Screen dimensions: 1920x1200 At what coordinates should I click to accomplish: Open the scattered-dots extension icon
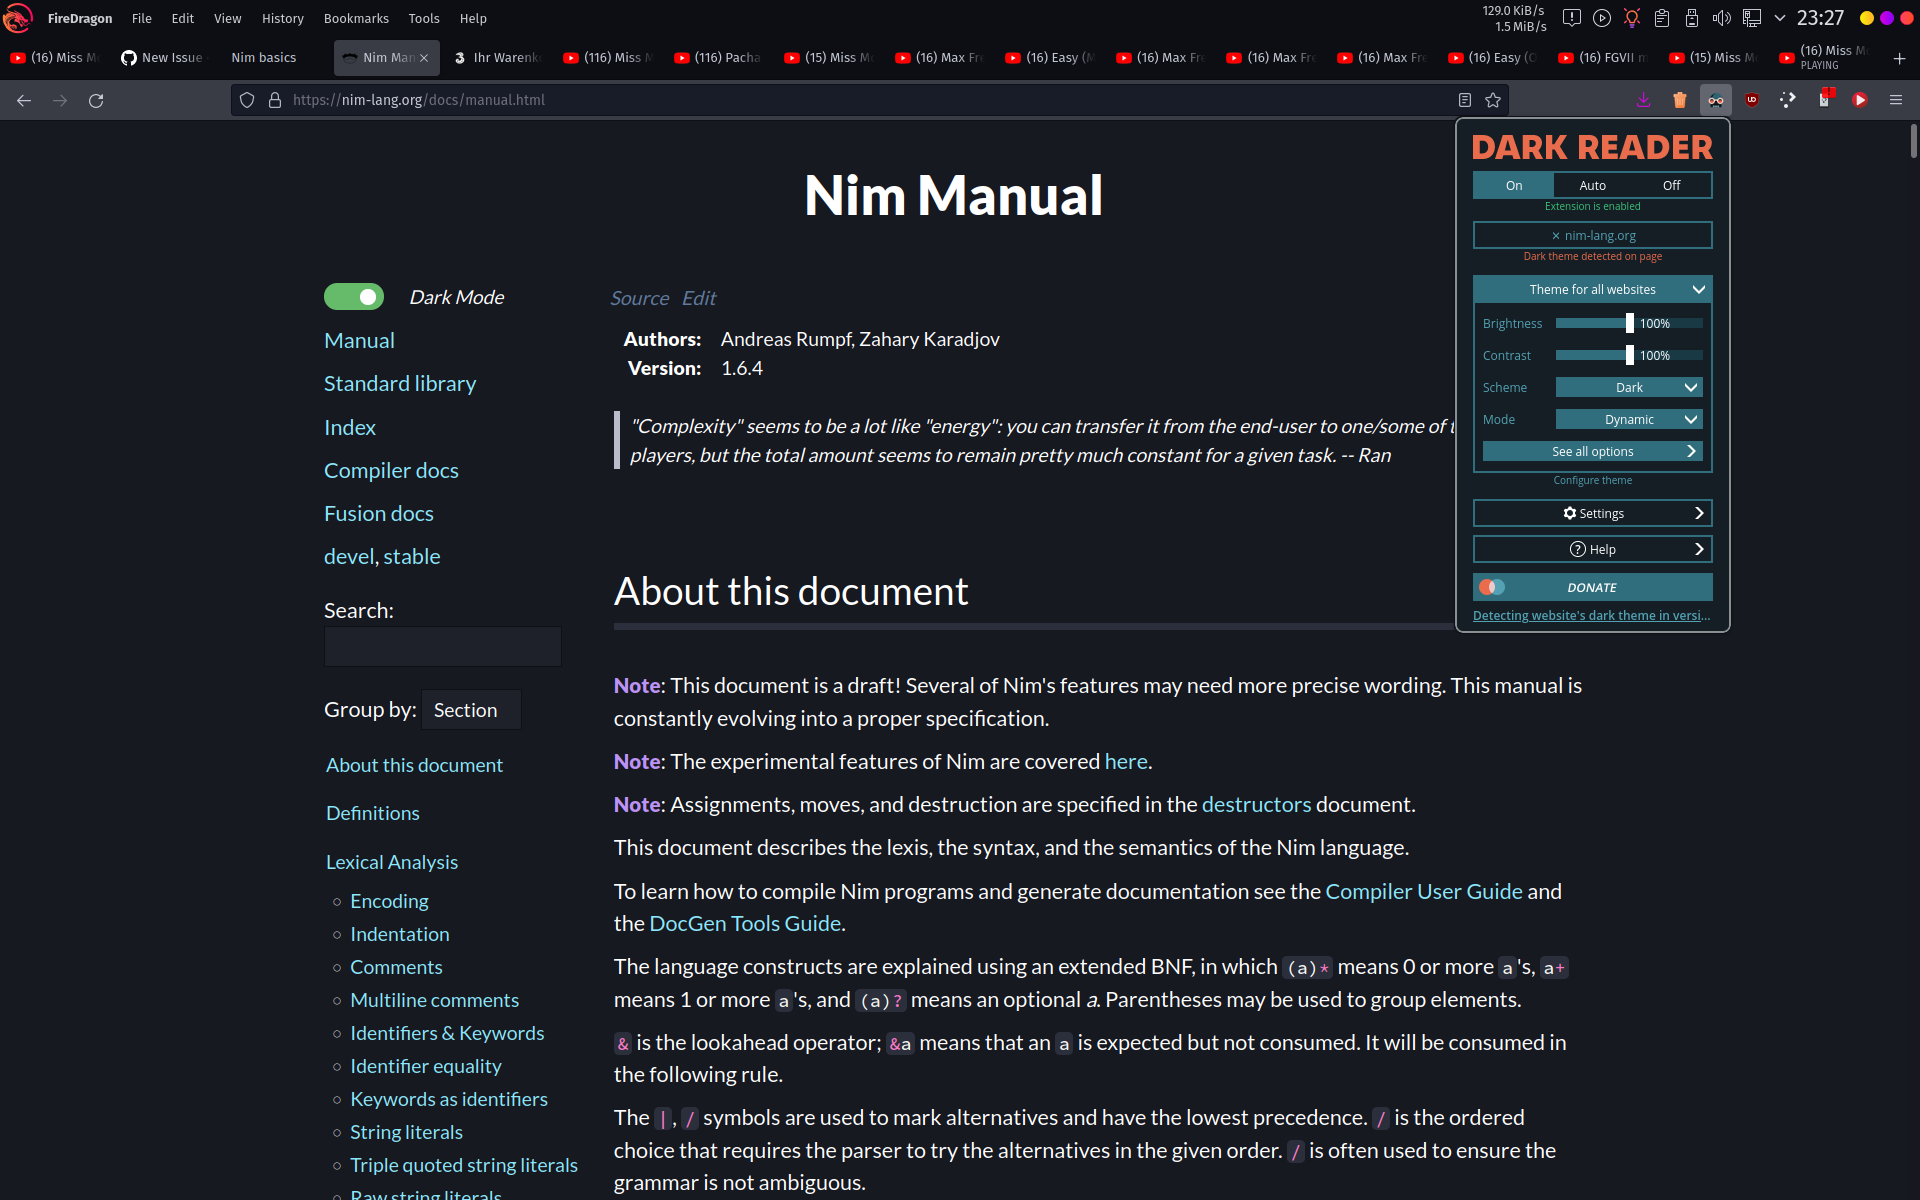click(1789, 100)
